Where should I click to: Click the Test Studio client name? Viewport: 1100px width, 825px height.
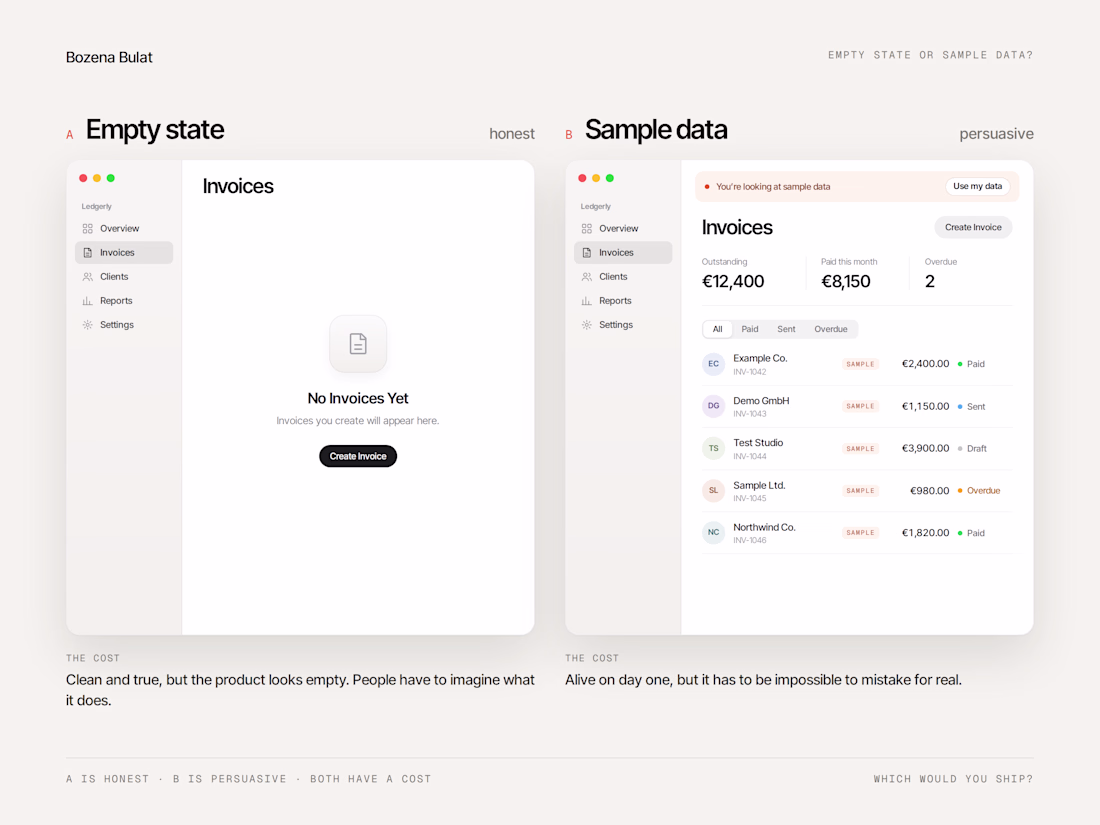pyautogui.click(x=758, y=443)
